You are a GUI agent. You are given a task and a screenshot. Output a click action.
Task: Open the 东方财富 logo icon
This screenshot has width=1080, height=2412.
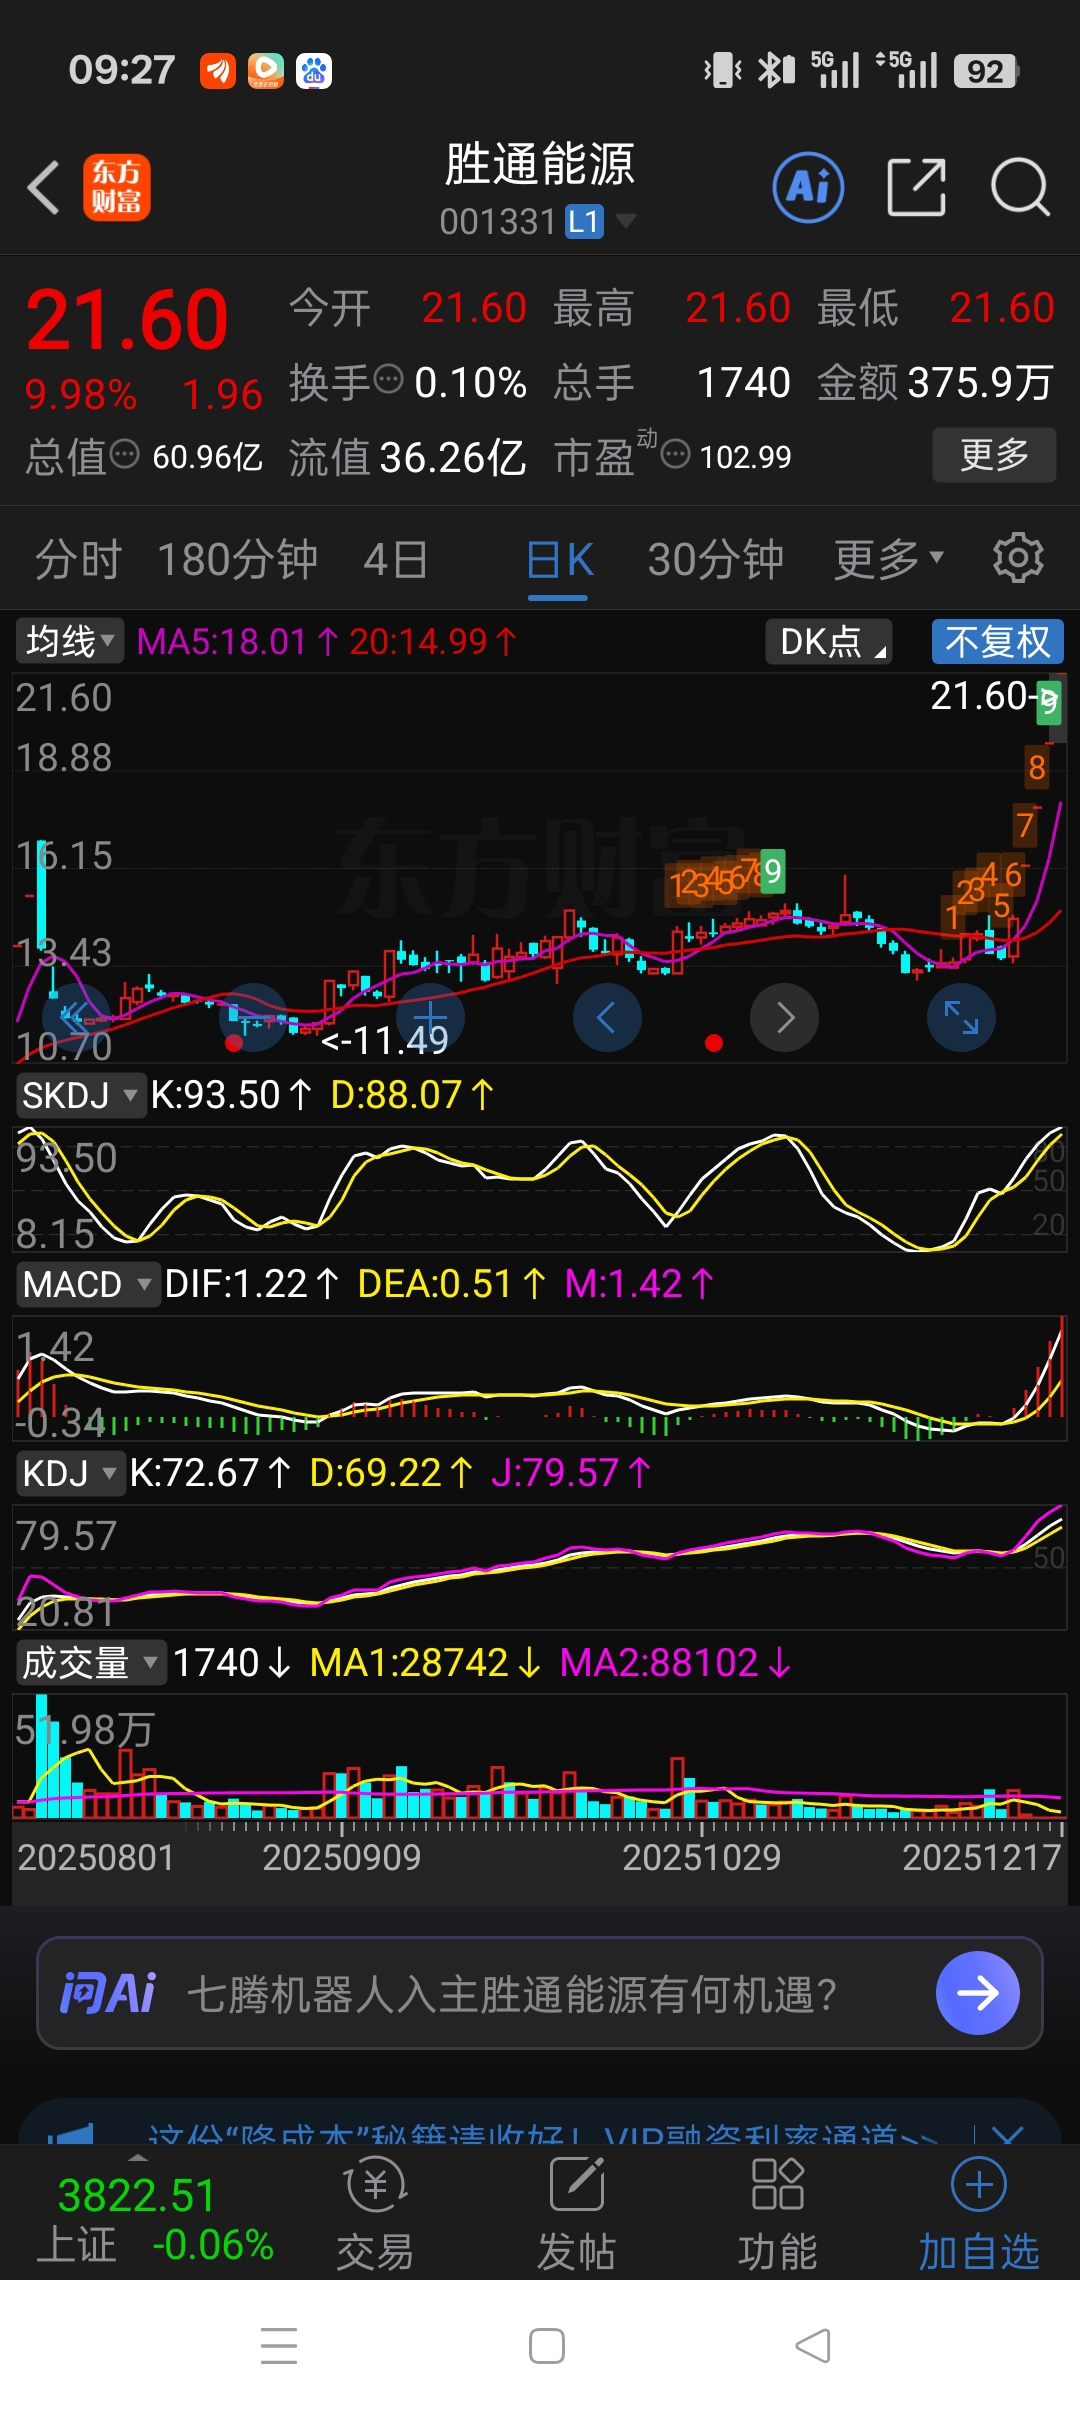(116, 187)
